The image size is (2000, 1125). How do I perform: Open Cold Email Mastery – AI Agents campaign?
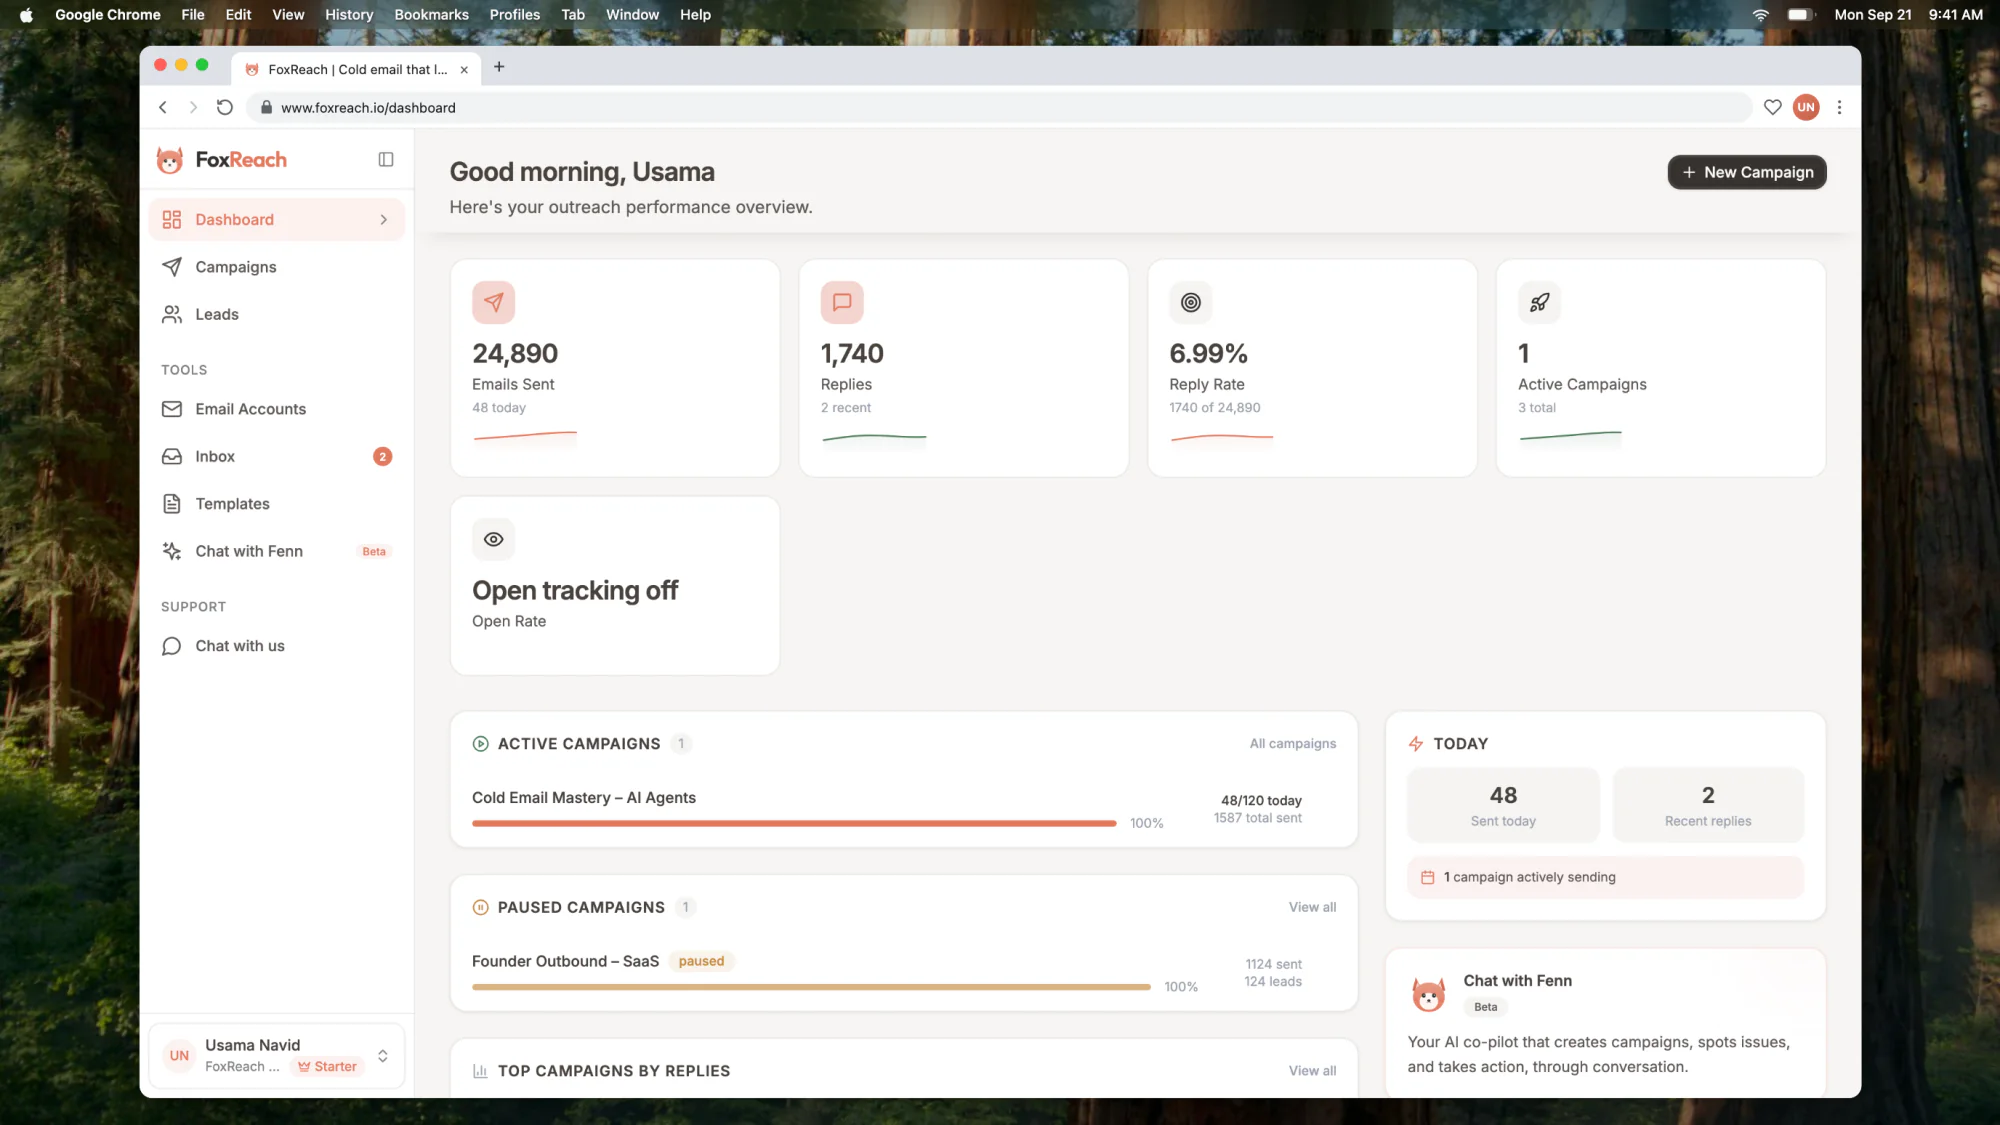[x=584, y=798]
